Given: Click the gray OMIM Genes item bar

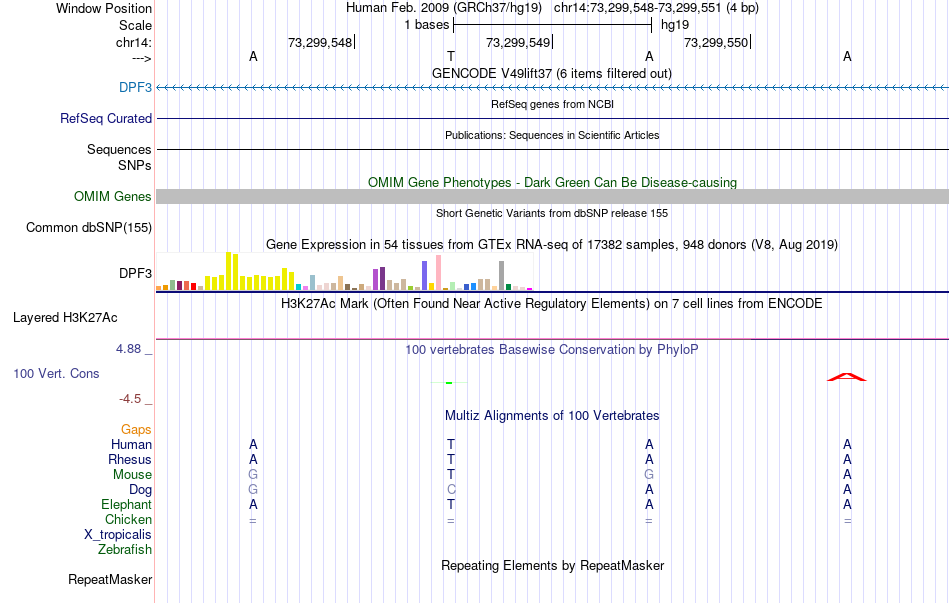Looking at the screenshot, I should [x=553, y=196].
